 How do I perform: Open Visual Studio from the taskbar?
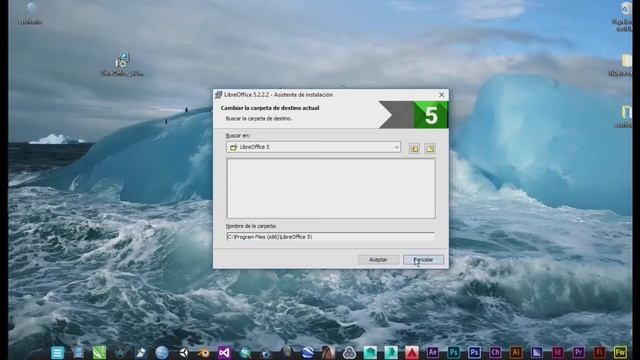tap(224, 352)
